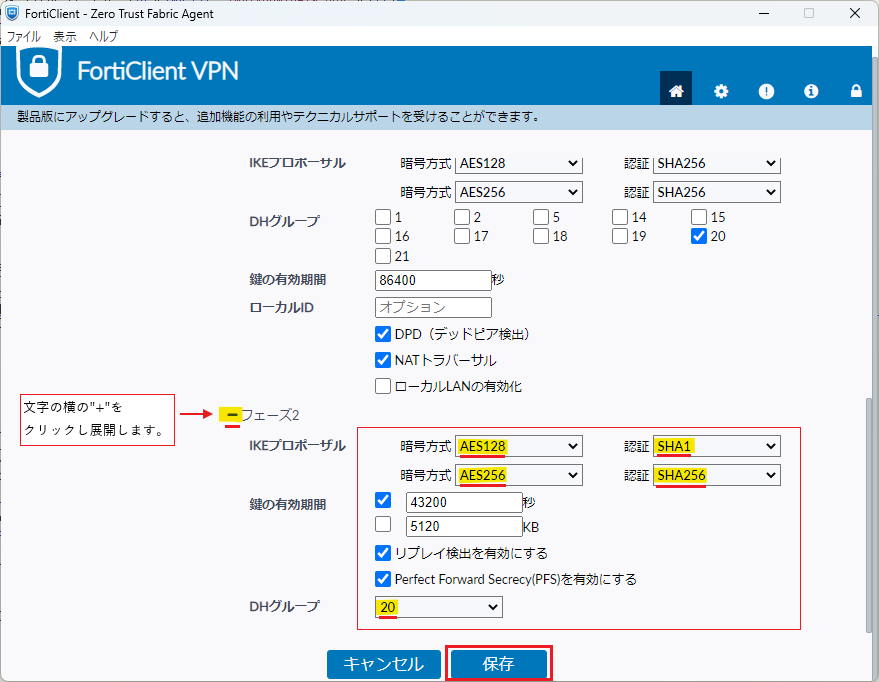Click the 保存 button
Viewport: 879px width, 682px height.
pyautogui.click(x=498, y=664)
